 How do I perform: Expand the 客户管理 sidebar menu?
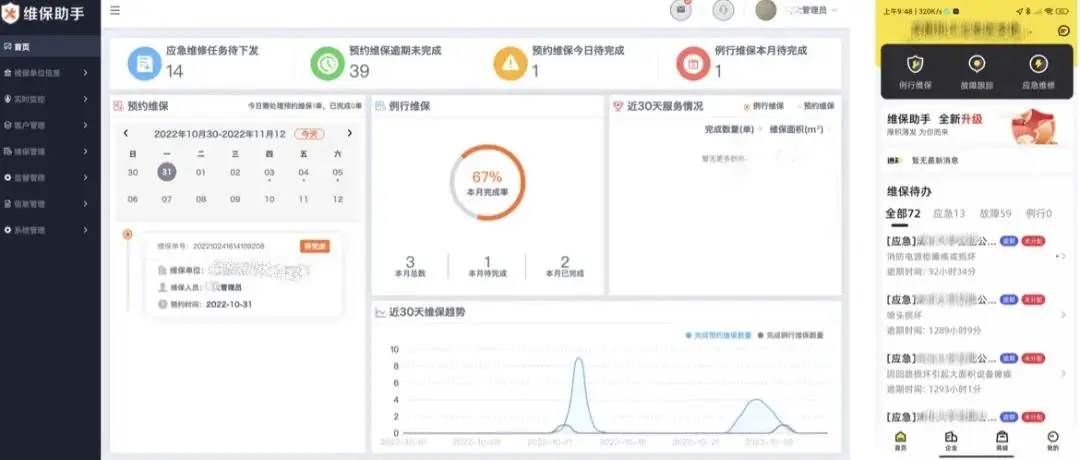(x=50, y=125)
